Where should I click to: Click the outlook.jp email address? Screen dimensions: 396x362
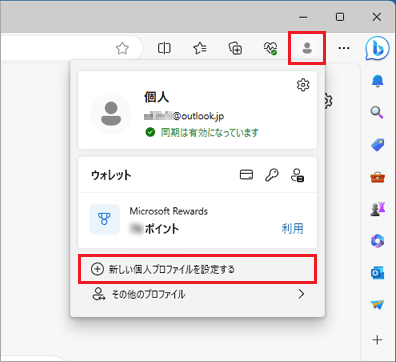click(x=184, y=116)
